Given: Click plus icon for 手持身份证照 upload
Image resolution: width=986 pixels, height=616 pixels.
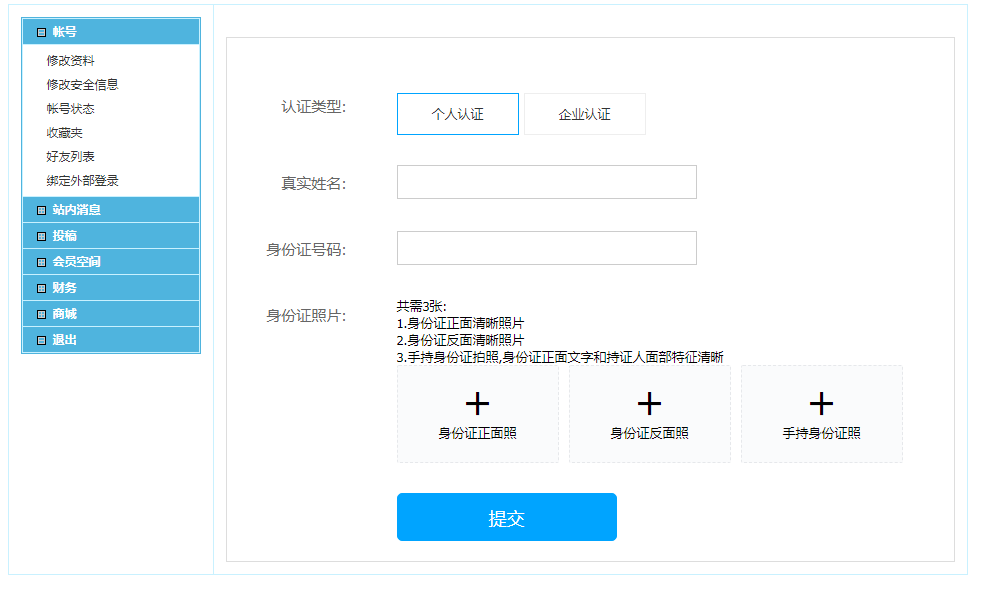Looking at the screenshot, I should pyautogui.click(x=822, y=403).
